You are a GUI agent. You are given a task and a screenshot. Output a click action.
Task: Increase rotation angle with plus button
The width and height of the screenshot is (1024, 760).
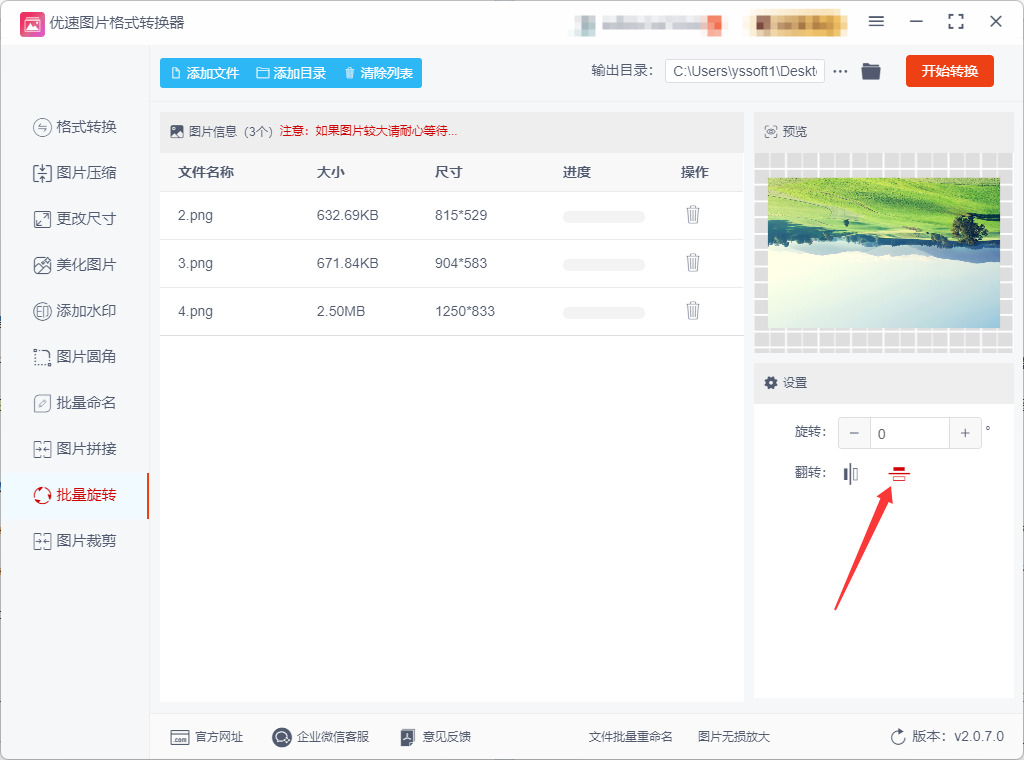(x=965, y=433)
